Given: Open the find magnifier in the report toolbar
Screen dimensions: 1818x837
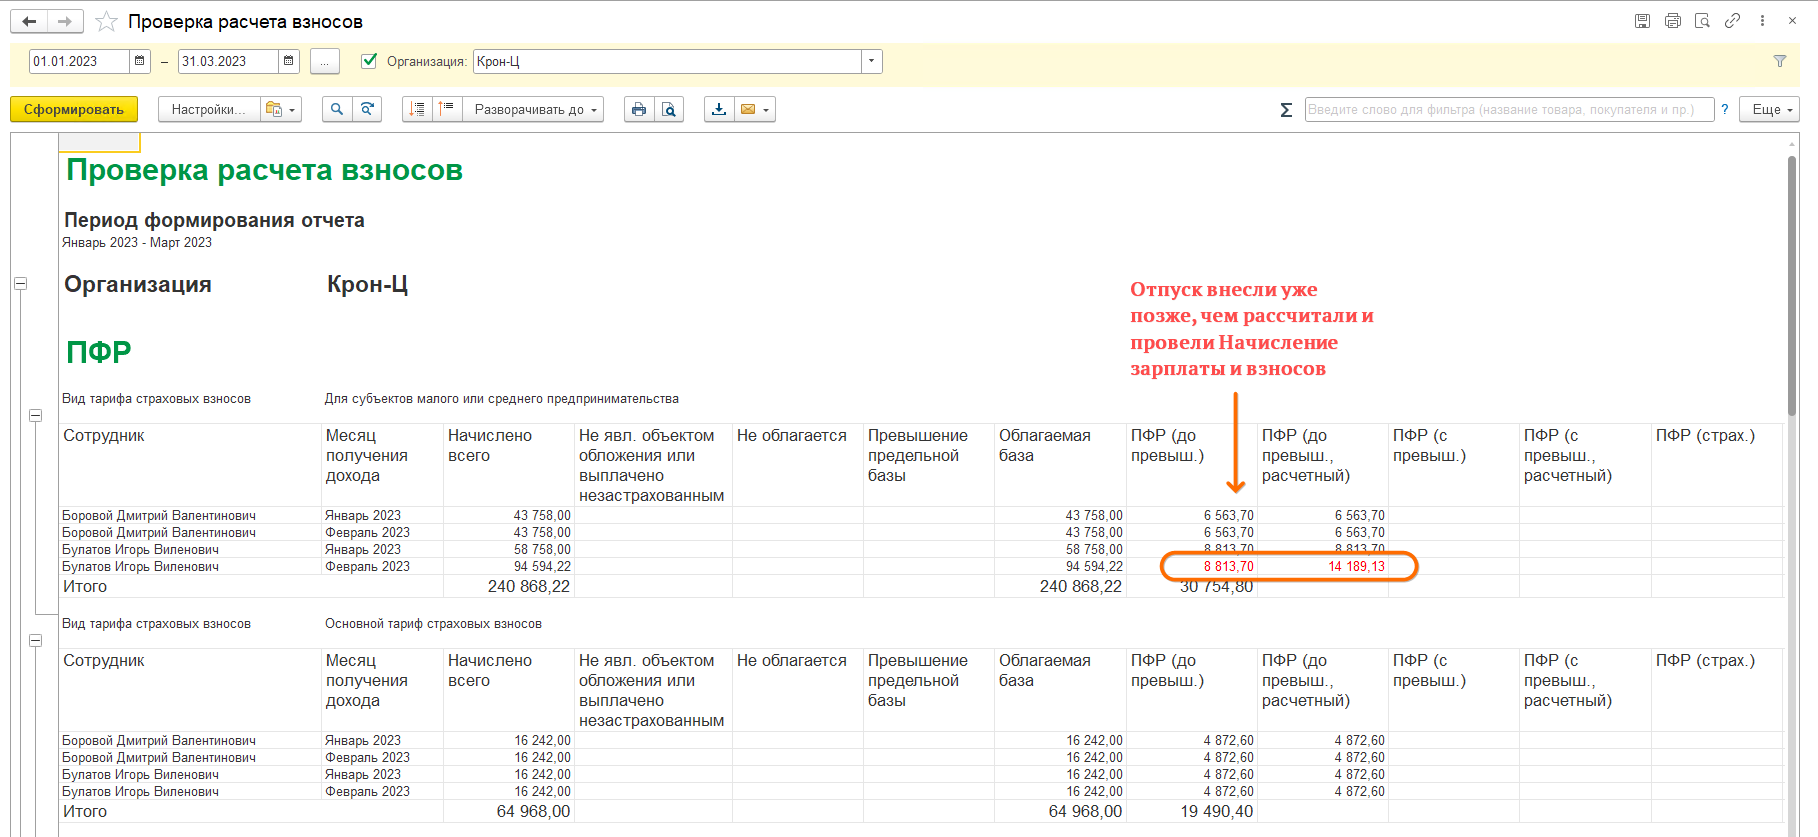Looking at the screenshot, I should (337, 109).
